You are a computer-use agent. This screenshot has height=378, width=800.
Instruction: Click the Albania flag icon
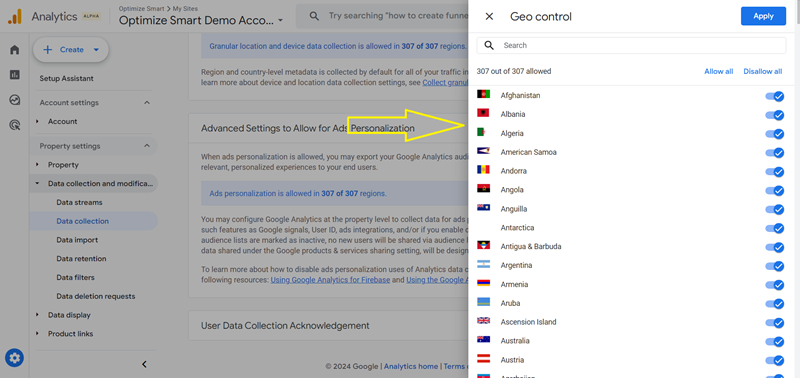coord(483,113)
